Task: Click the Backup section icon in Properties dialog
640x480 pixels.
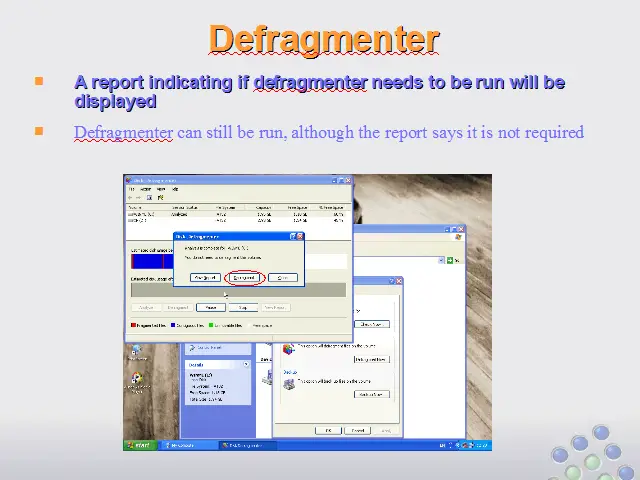Action: point(289,383)
